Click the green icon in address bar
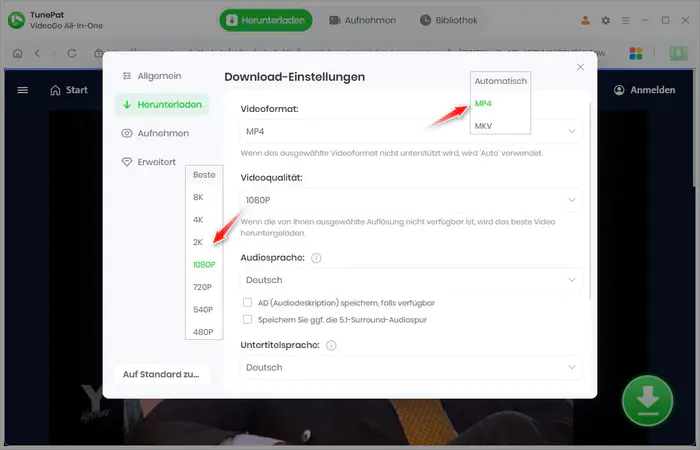Screen dimensions: 700x450 pos(679,54)
